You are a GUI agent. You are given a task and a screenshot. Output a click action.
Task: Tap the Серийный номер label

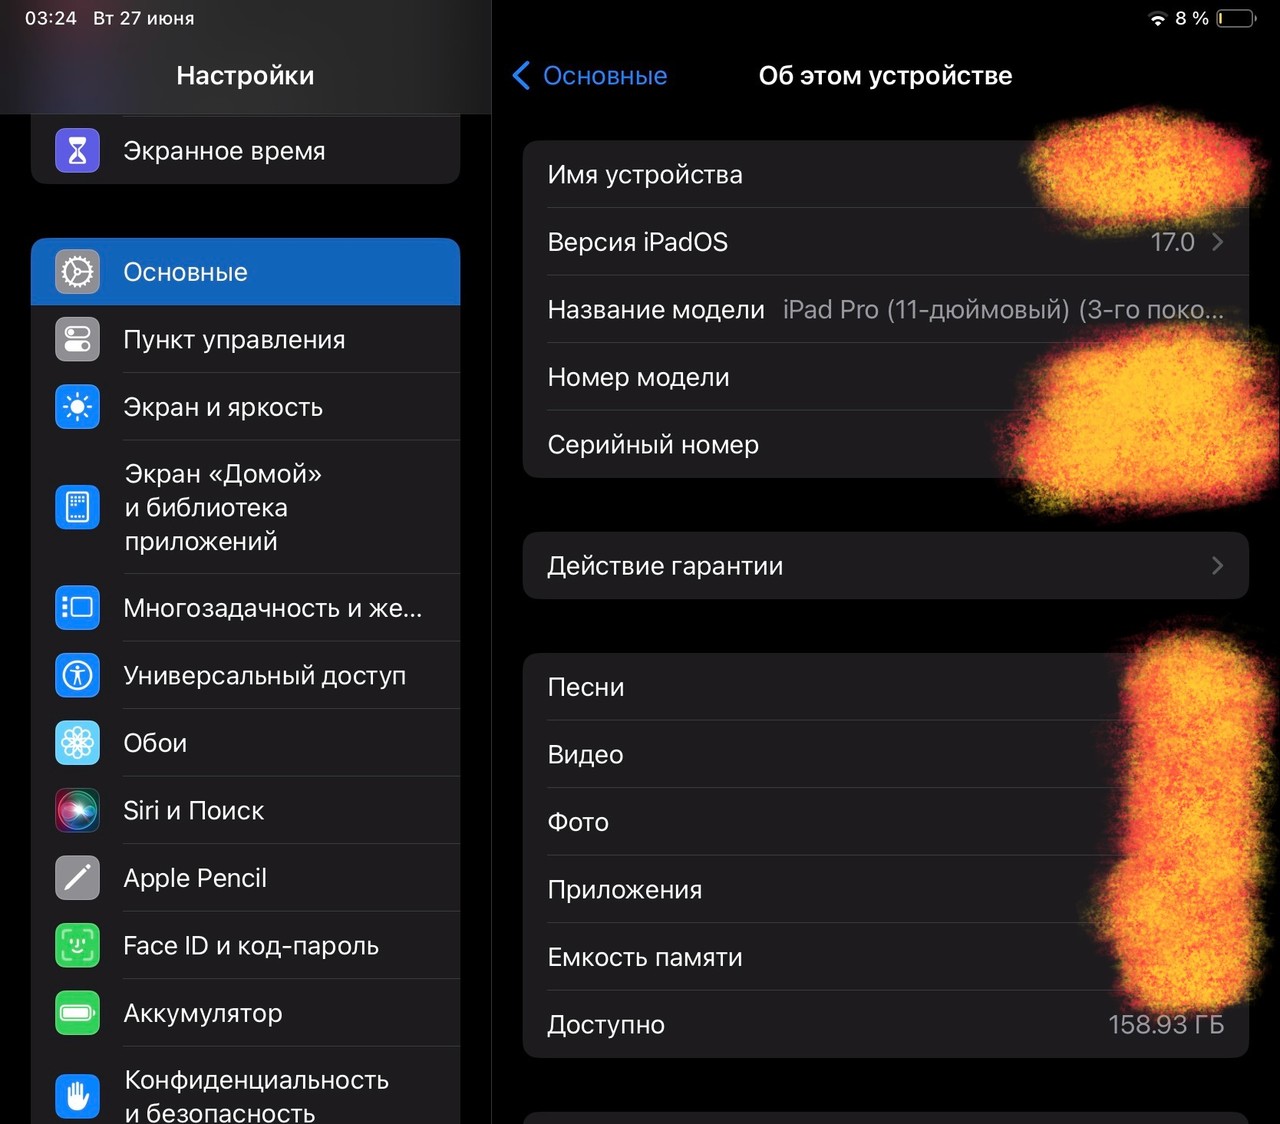(653, 445)
